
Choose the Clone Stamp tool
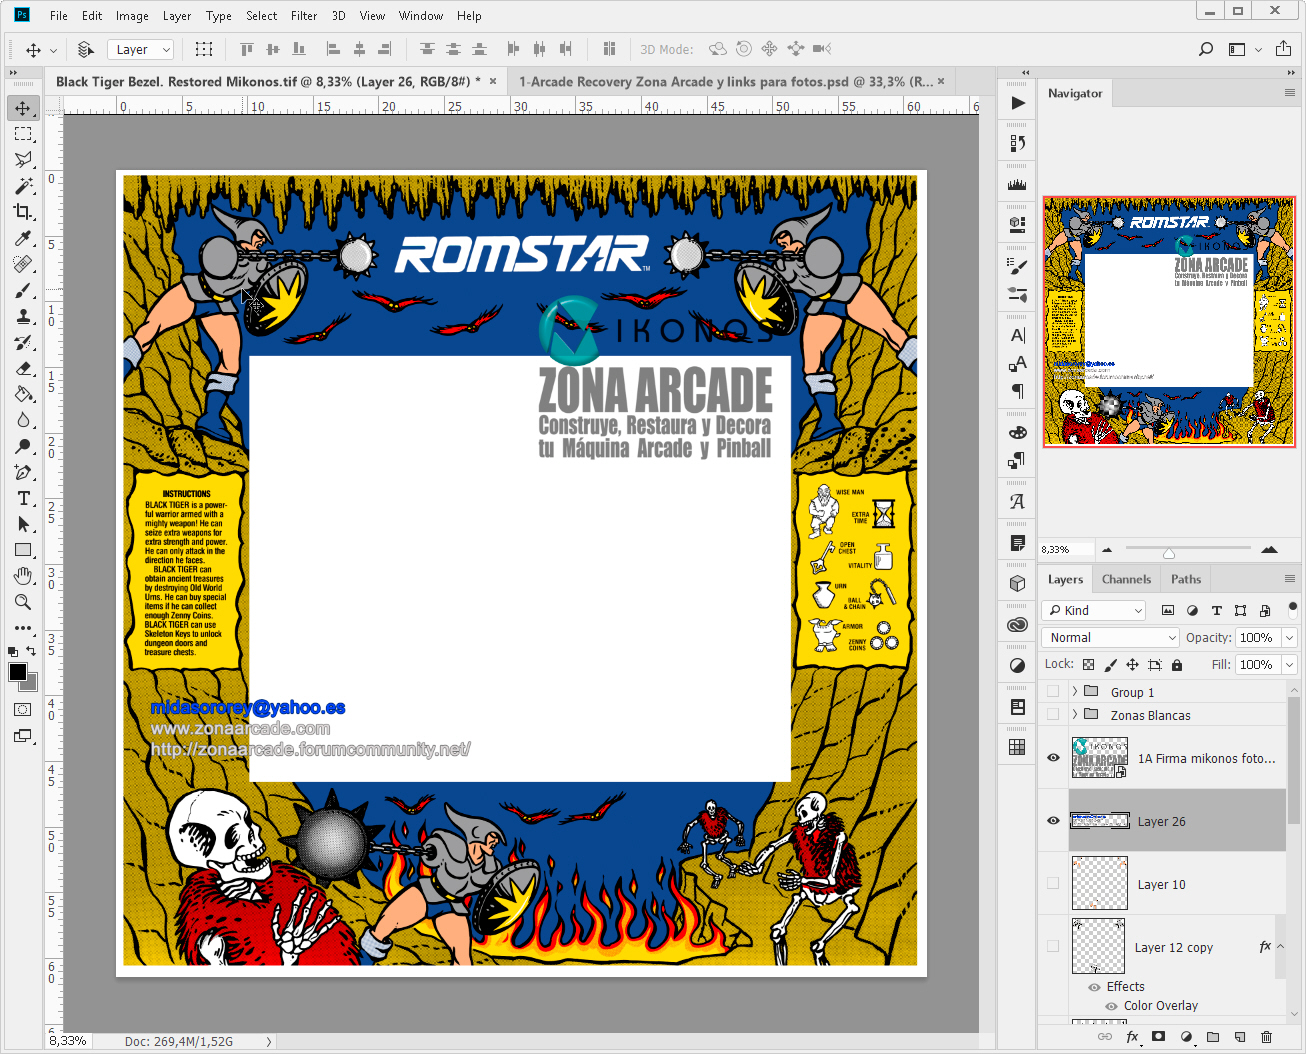point(23,316)
